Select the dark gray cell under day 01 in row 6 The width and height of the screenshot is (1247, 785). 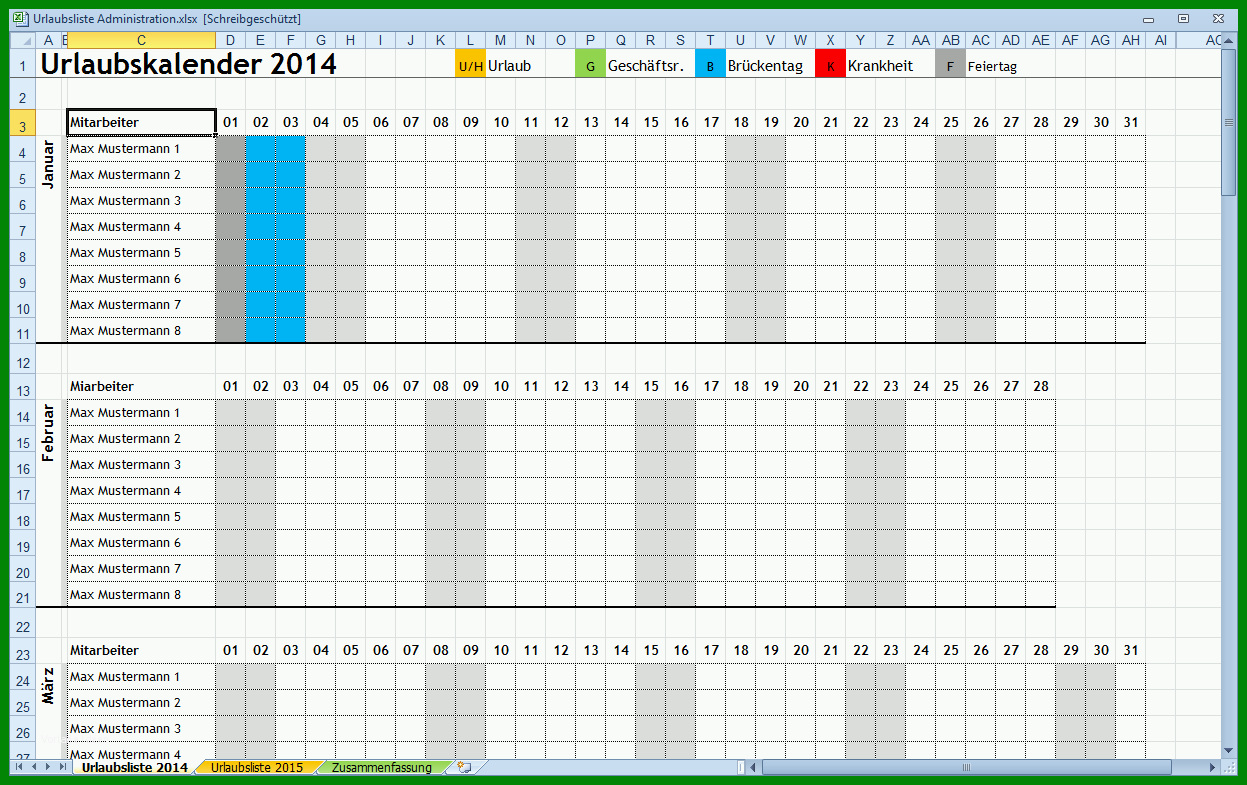pos(230,201)
